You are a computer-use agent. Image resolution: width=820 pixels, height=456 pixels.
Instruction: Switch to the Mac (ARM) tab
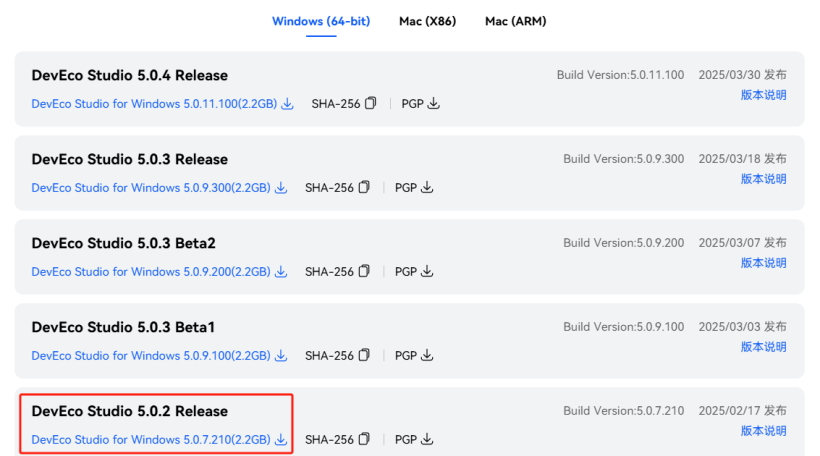click(x=516, y=21)
